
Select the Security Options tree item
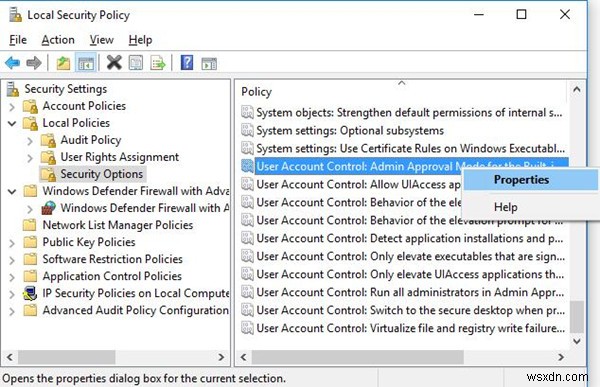pyautogui.click(x=101, y=174)
